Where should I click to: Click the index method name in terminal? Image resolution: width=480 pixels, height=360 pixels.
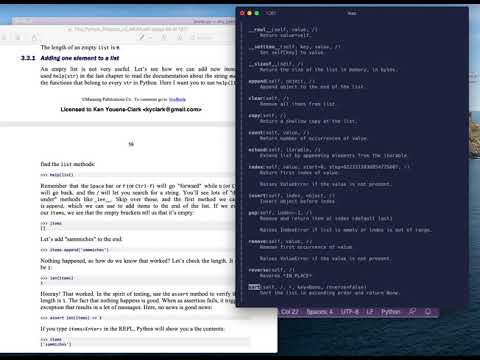(x=255, y=167)
